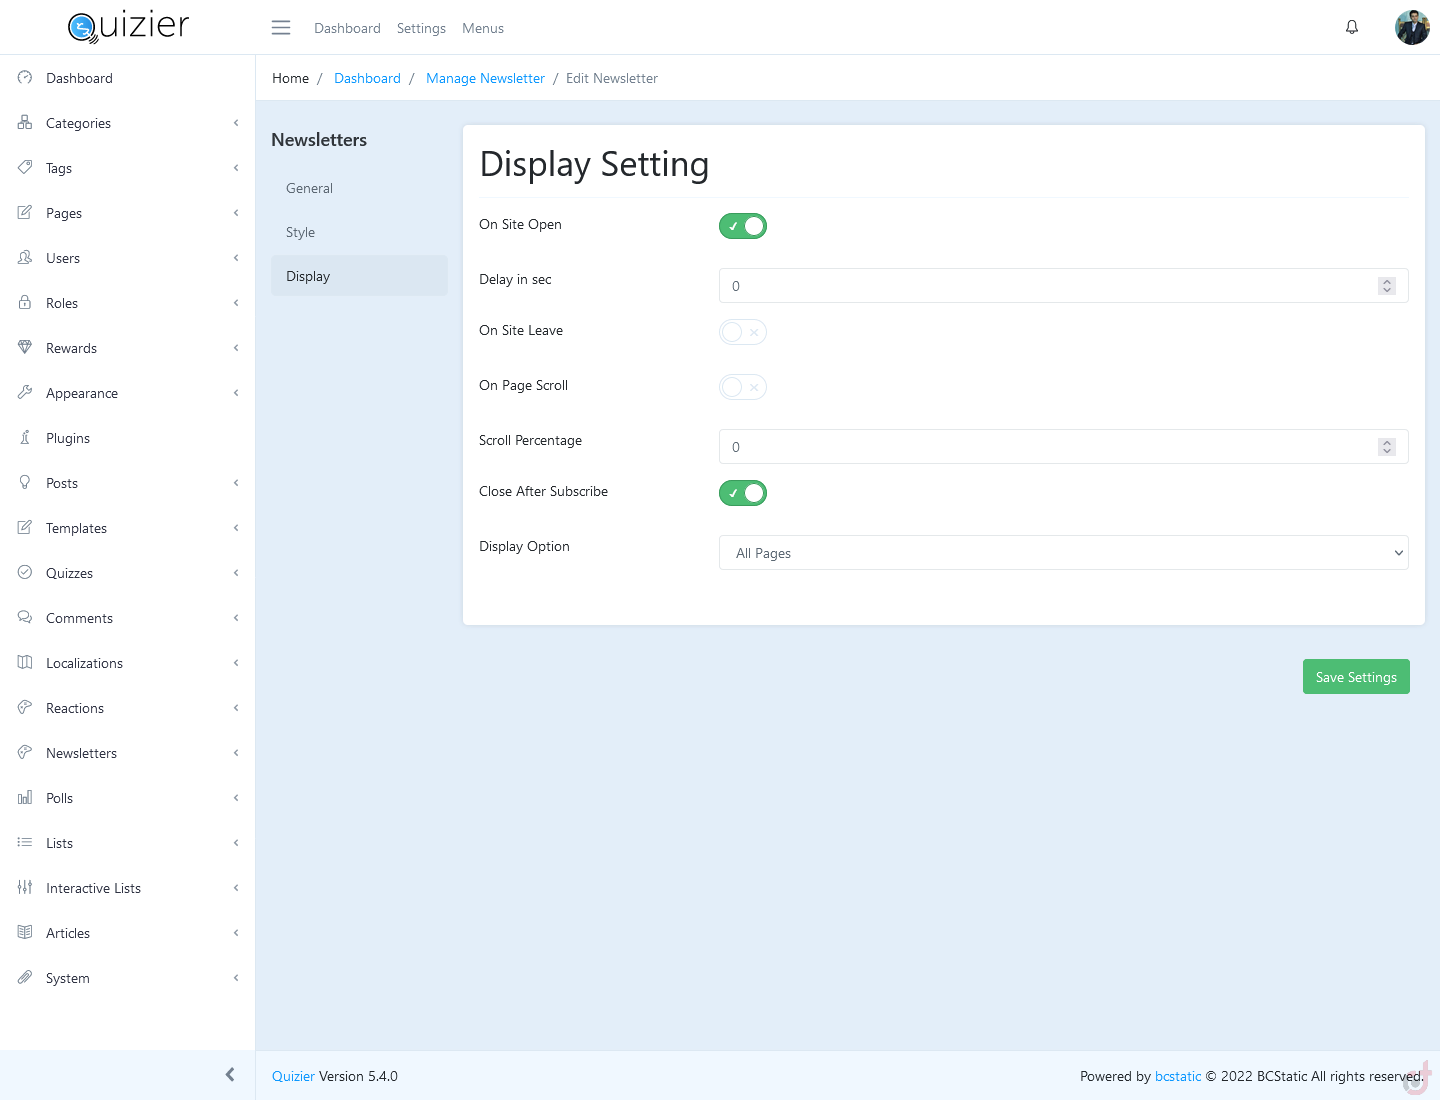This screenshot has width=1440, height=1100.
Task: Click the Roles lock icon
Action: (25, 303)
